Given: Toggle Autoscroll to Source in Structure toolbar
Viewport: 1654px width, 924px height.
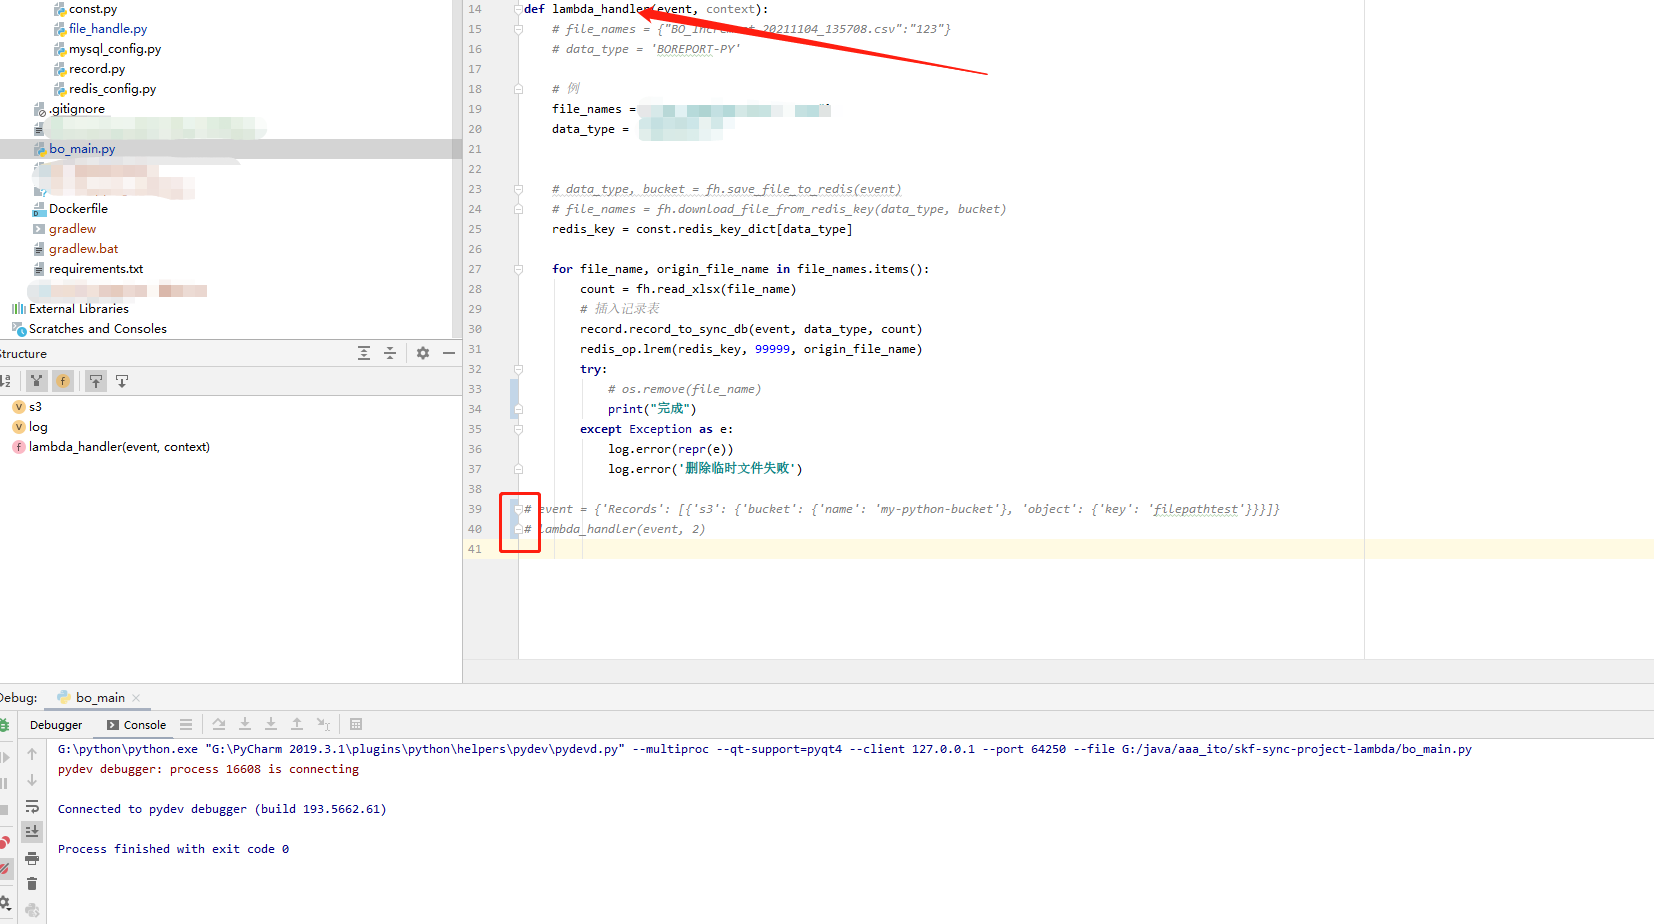Looking at the screenshot, I should tap(96, 381).
